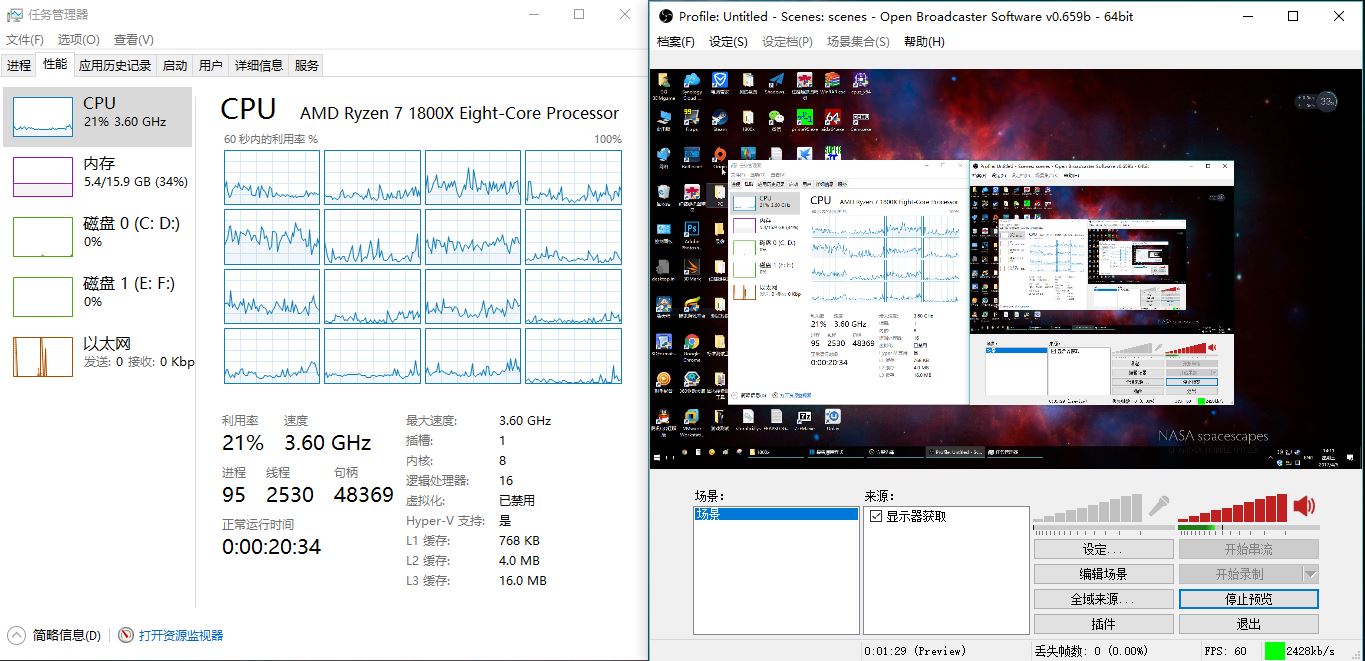Select the 内存 memory thumbnail in sidebar
The width and height of the screenshot is (1365, 661).
pyautogui.click(x=43, y=177)
